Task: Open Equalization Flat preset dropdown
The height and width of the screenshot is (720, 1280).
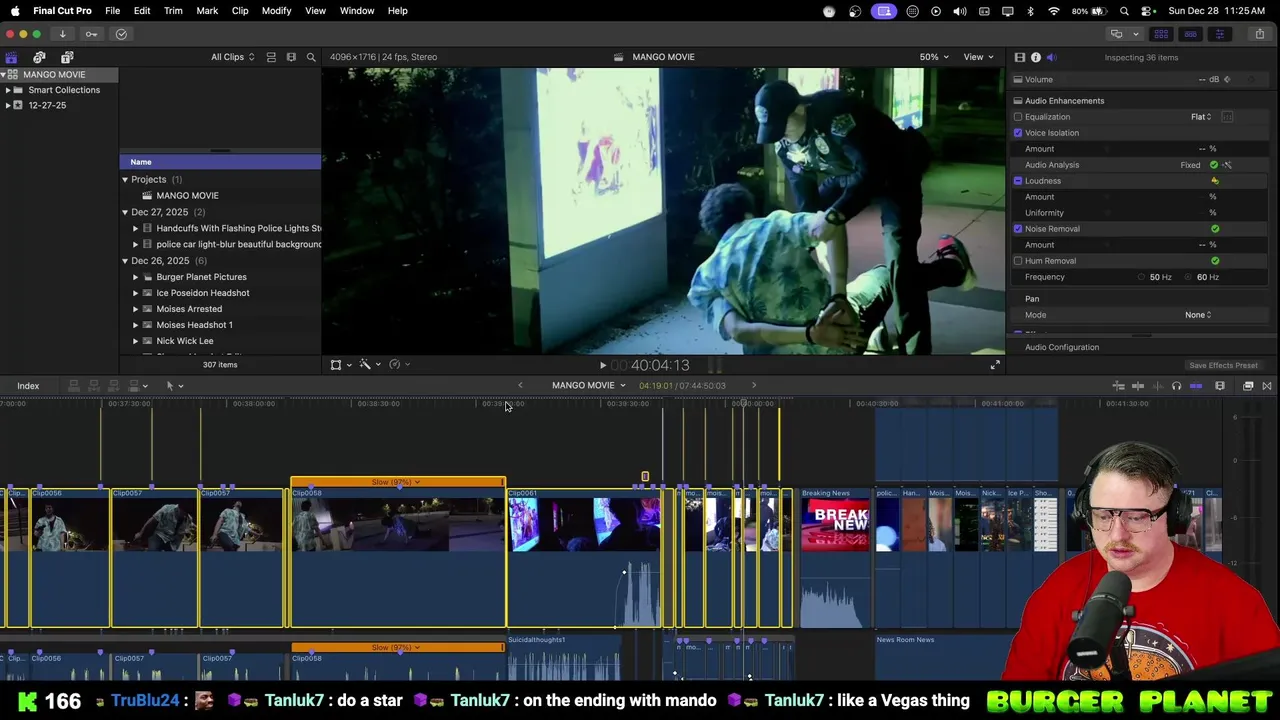Action: click(x=1201, y=117)
